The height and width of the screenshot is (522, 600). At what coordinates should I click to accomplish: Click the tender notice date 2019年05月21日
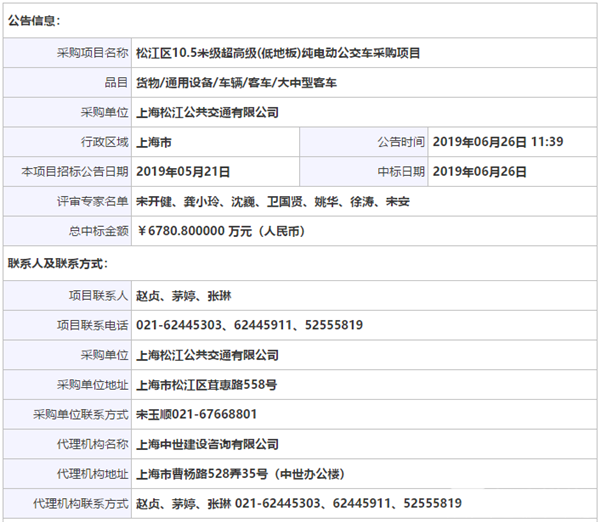tap(183, 171)
